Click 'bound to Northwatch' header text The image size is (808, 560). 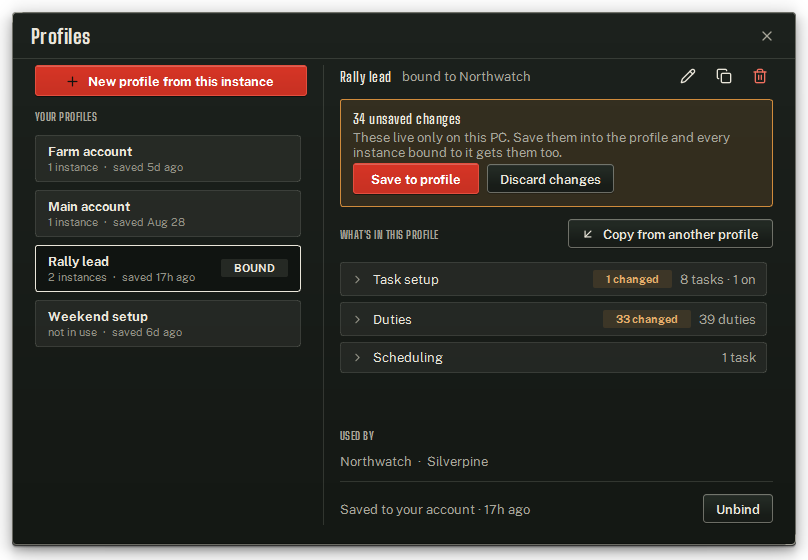466,76
